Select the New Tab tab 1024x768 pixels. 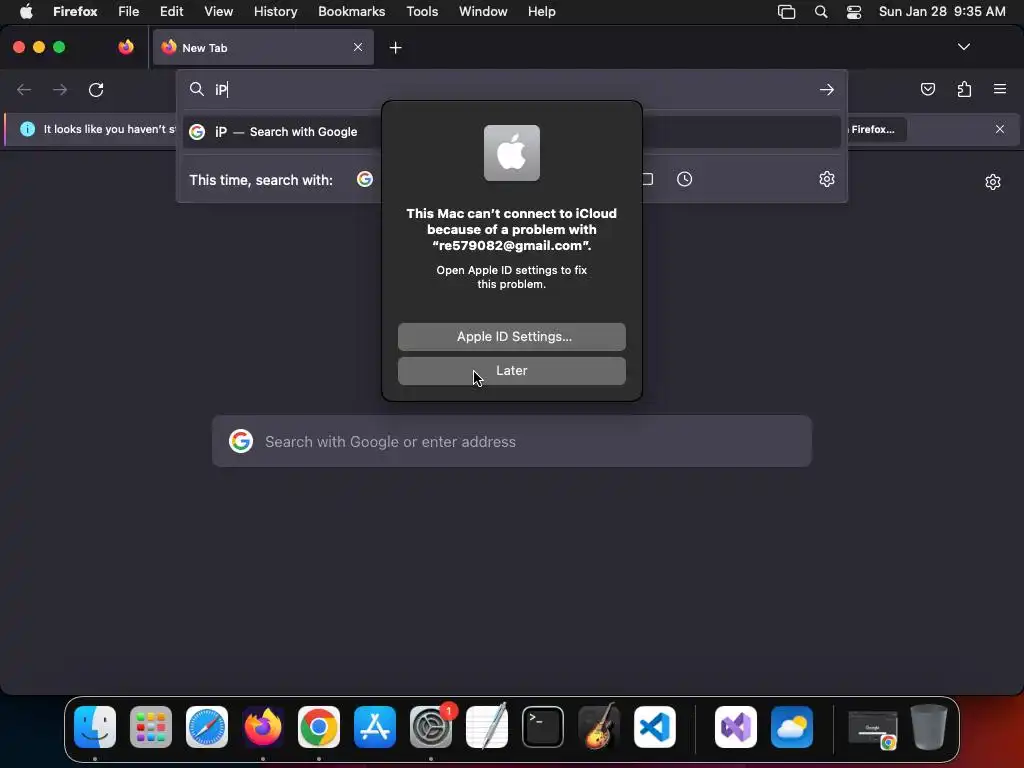(263, 47)
